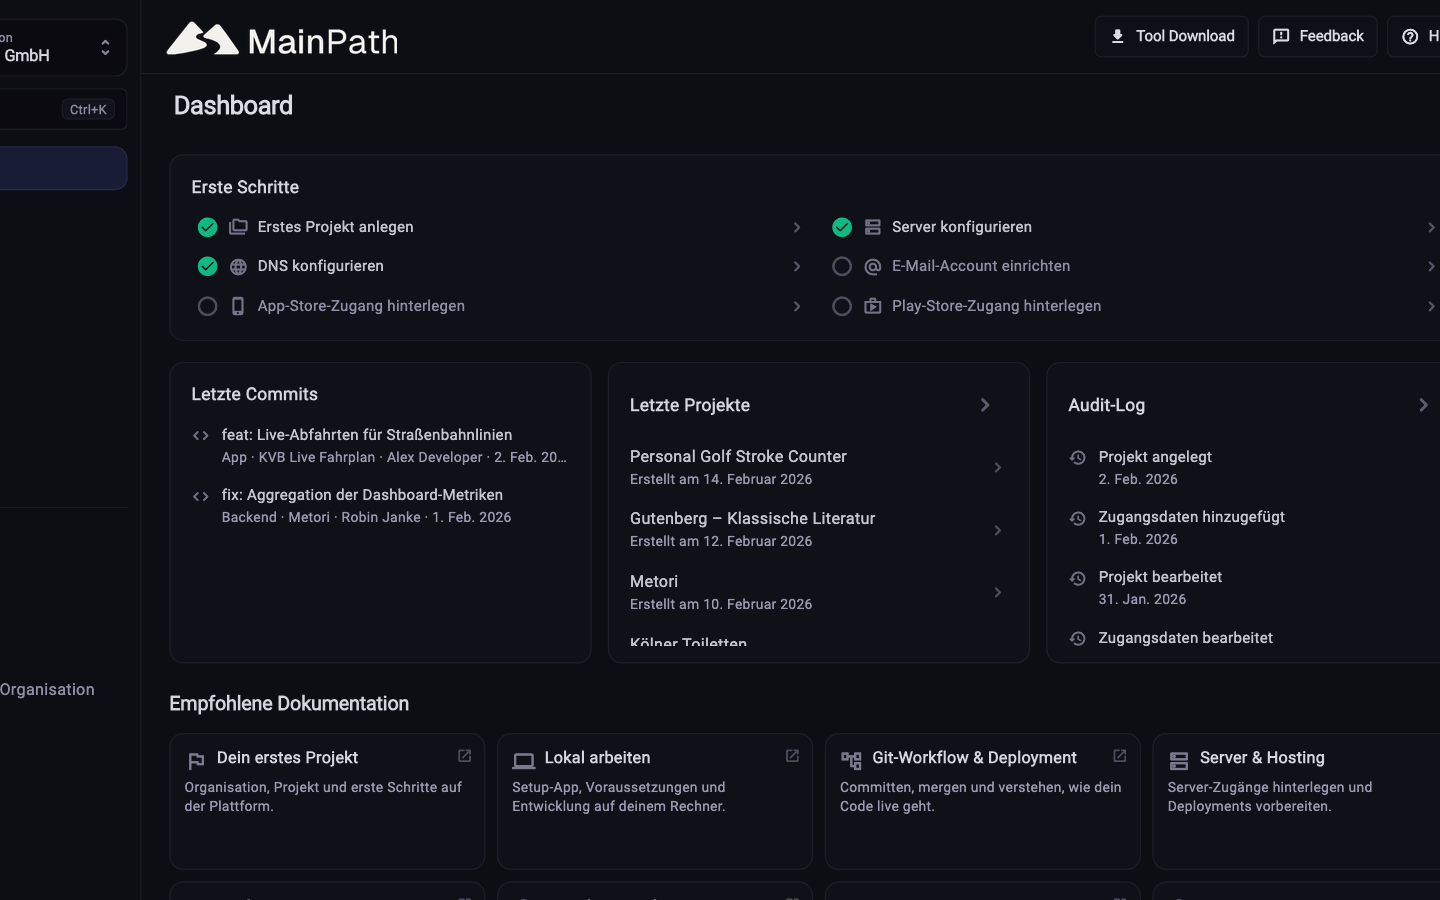The image size is (1440, 900).
Task: Open external link icon on Git-Workflow card
Action: click(x=1120, y=756)
